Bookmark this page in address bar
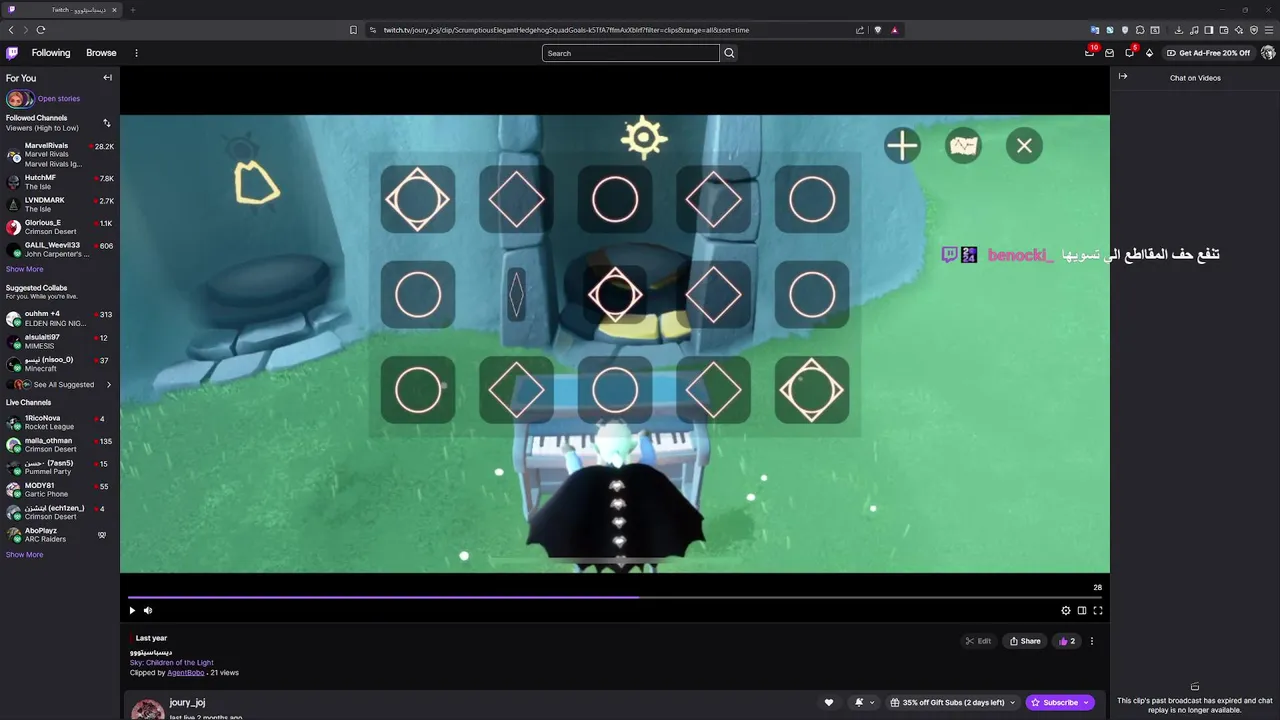The image size is (1280, 720). pos(353,30)
